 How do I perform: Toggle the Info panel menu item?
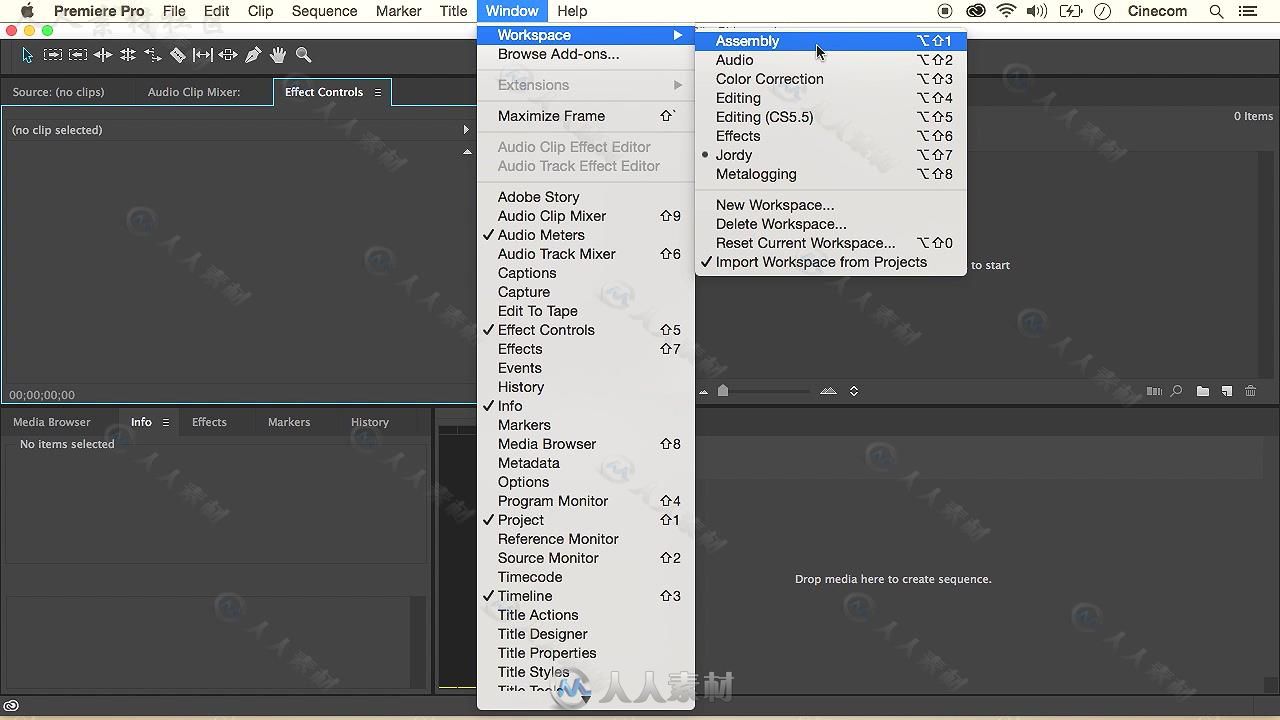point(586,406)
